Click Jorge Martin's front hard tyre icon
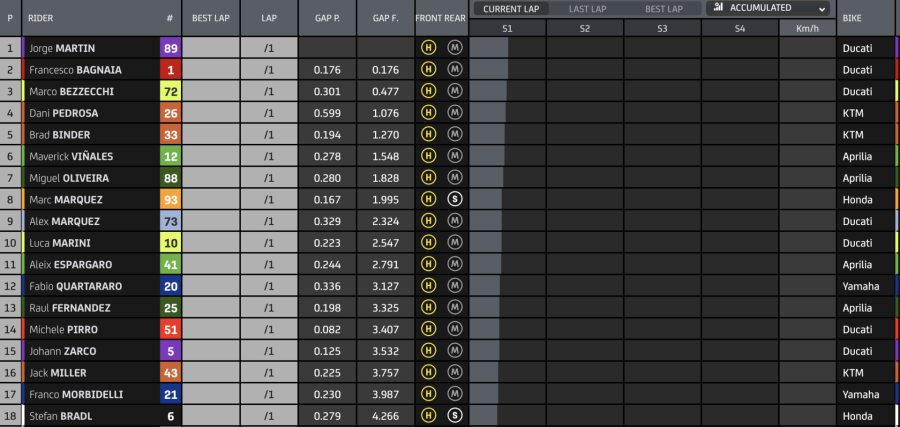The width and height of the screenshot is (900, 427). tap(428, 48)
